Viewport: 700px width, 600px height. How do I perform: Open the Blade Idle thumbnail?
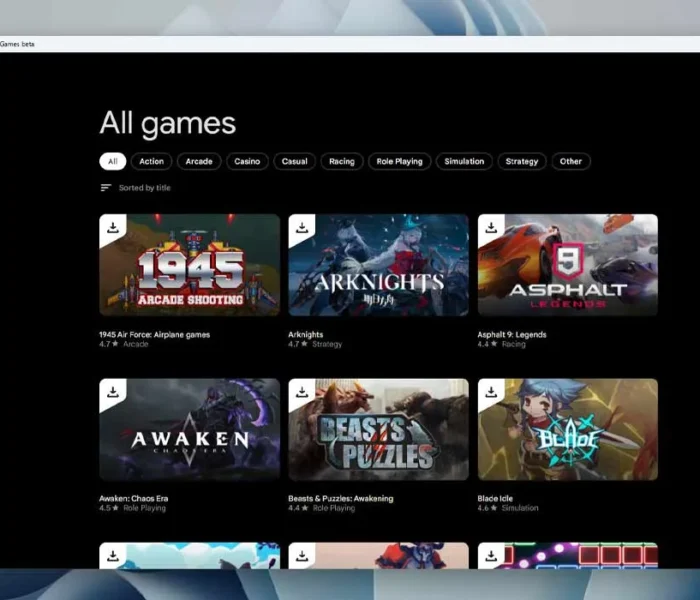(568, 429)
